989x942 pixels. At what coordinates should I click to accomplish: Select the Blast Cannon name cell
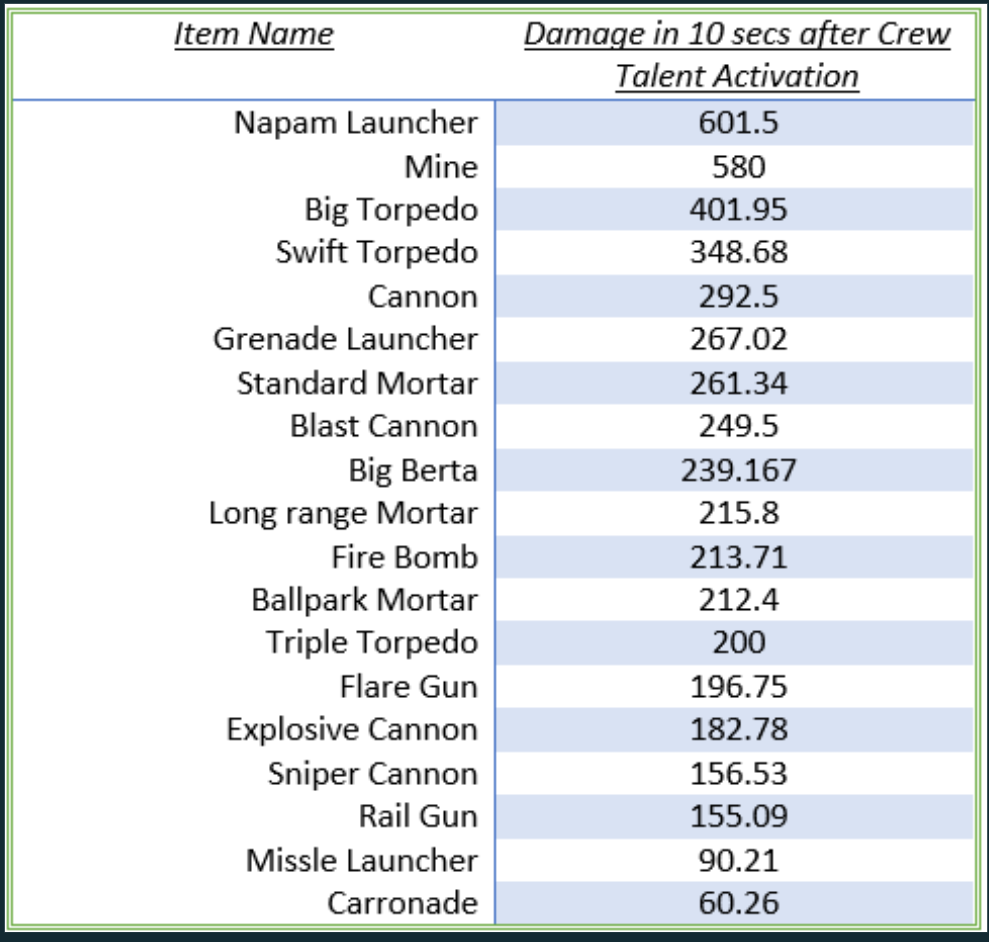coord(383,427)
